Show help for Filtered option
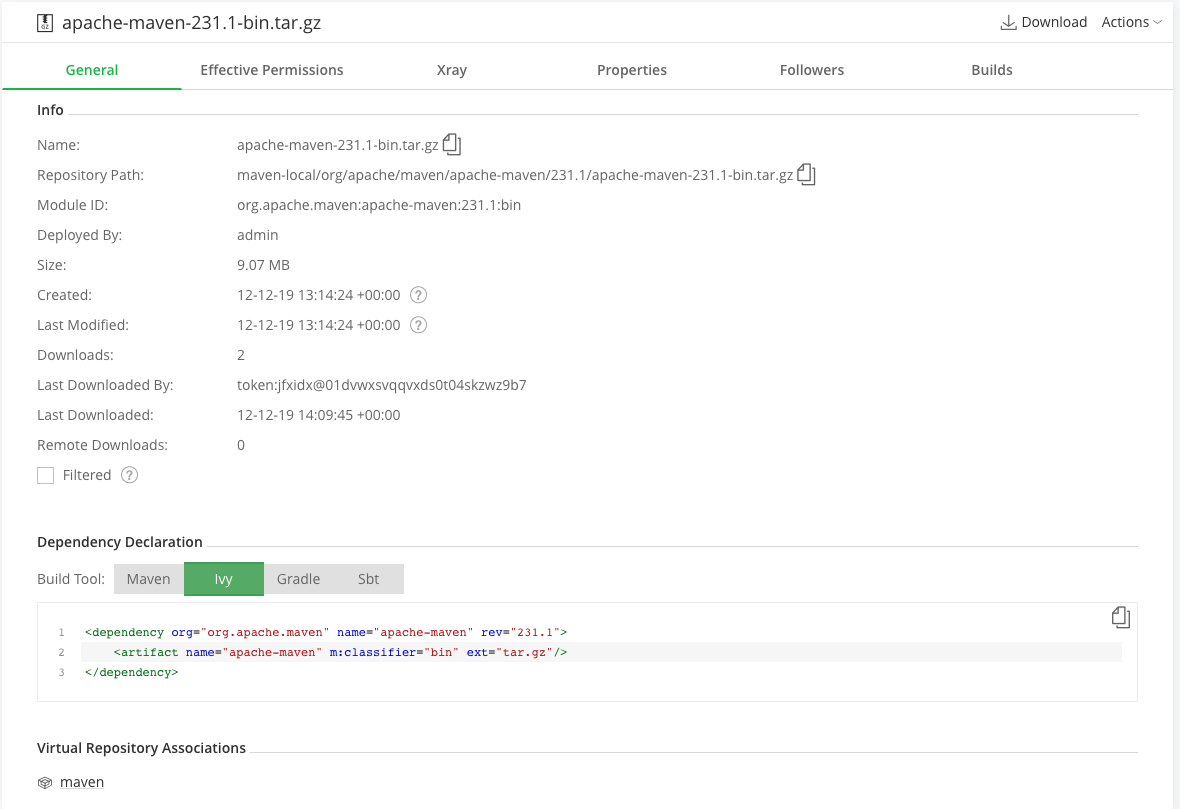This screenshot has width=1180, height=809. pyautogui.click(x=129, y=475)
